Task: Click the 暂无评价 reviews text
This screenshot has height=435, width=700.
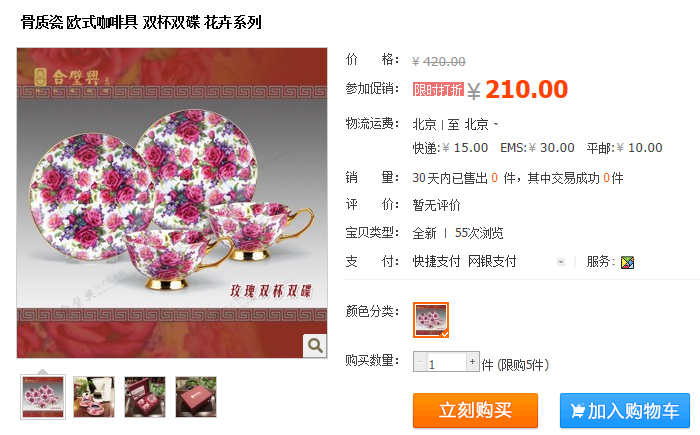Action: click(x=436, y=205)
